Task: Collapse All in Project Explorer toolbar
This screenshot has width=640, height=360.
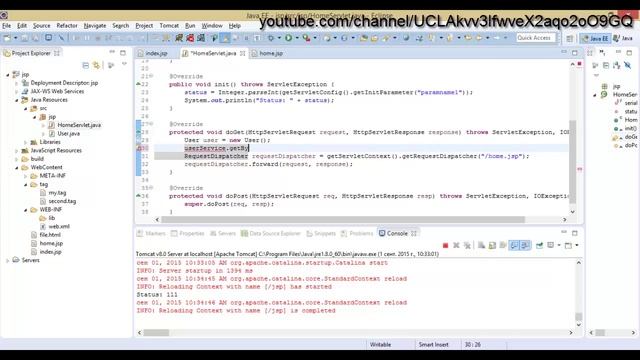Action: (x=85, y=65)
